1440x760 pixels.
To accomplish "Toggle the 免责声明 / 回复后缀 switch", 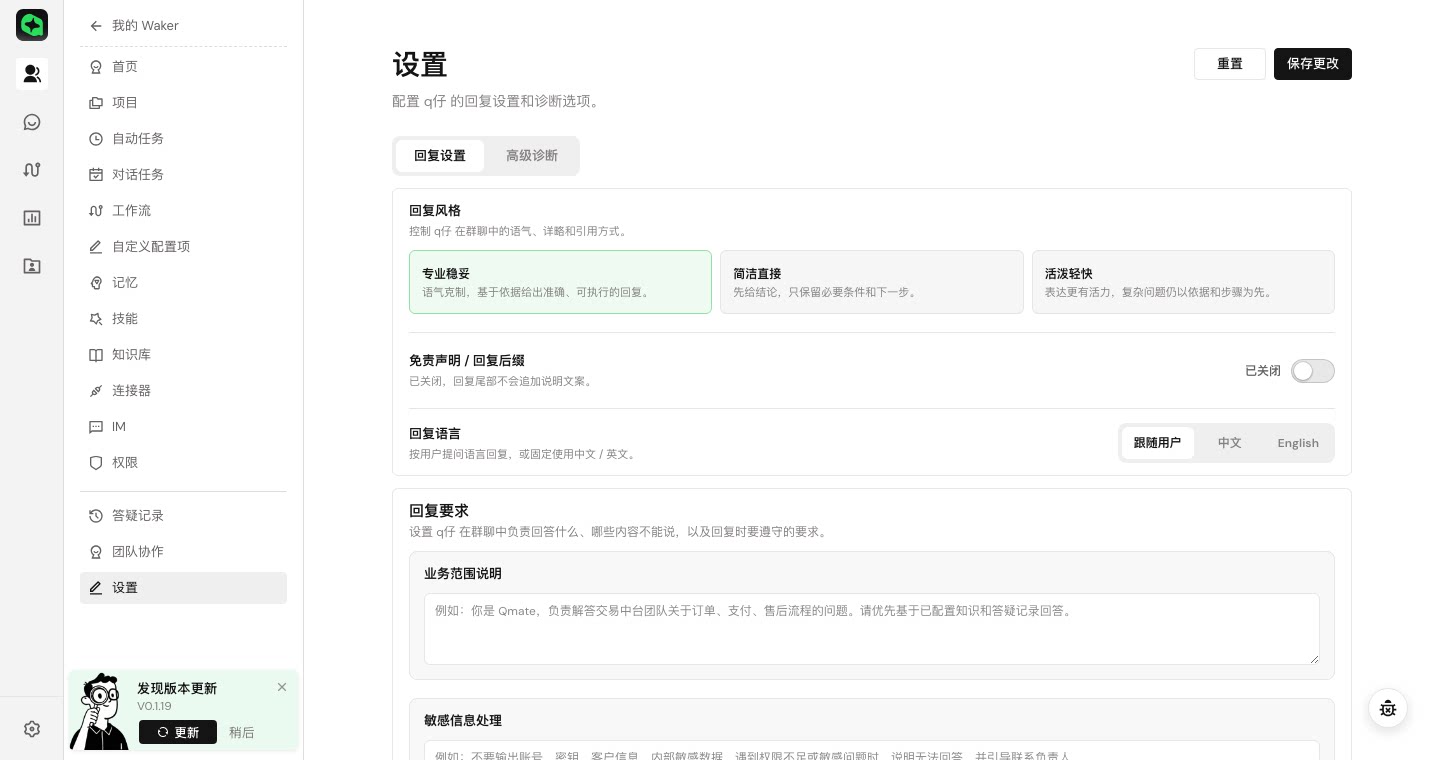I will click(x=1313, y=371).
